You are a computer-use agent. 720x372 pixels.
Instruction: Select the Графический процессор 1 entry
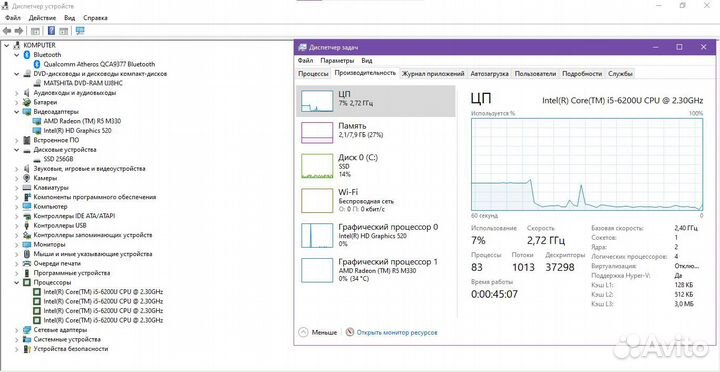[x=376, y=270]
